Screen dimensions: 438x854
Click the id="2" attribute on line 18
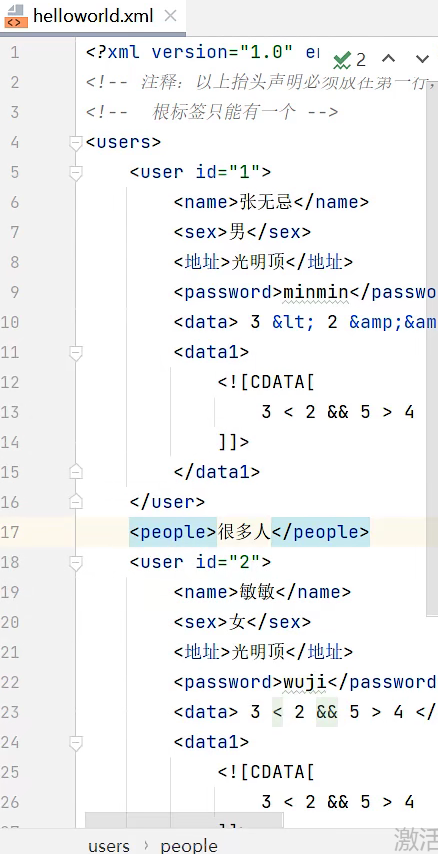click(228, 562)
